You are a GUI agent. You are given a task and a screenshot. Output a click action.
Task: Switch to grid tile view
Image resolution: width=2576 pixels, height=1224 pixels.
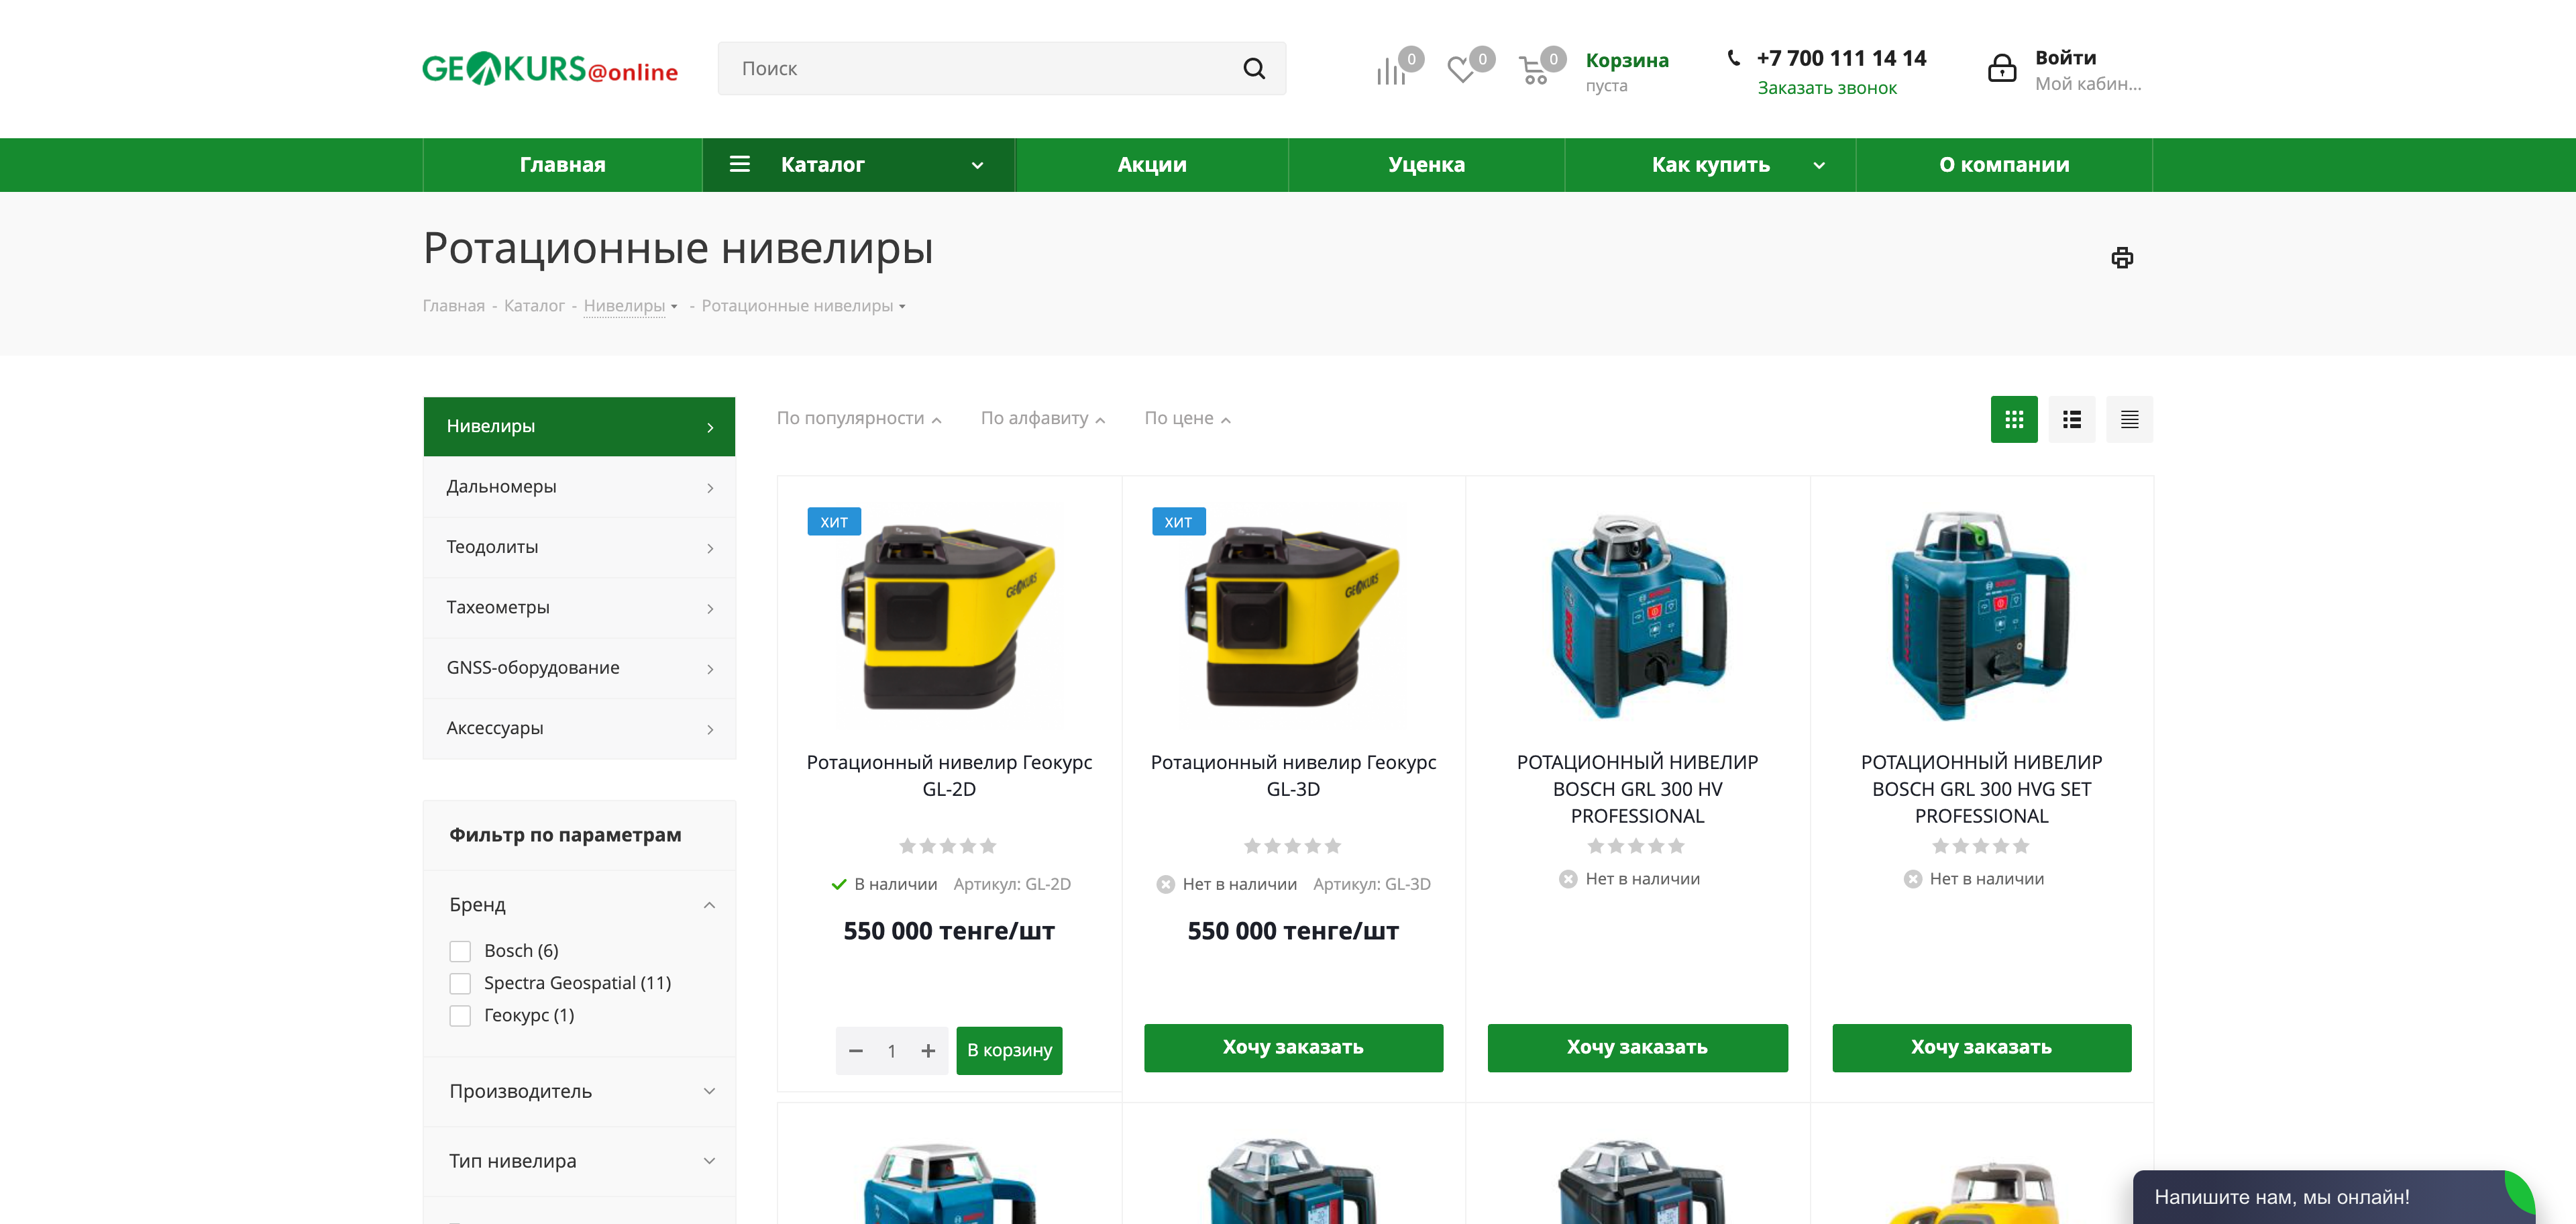[x=2014, y=419]
